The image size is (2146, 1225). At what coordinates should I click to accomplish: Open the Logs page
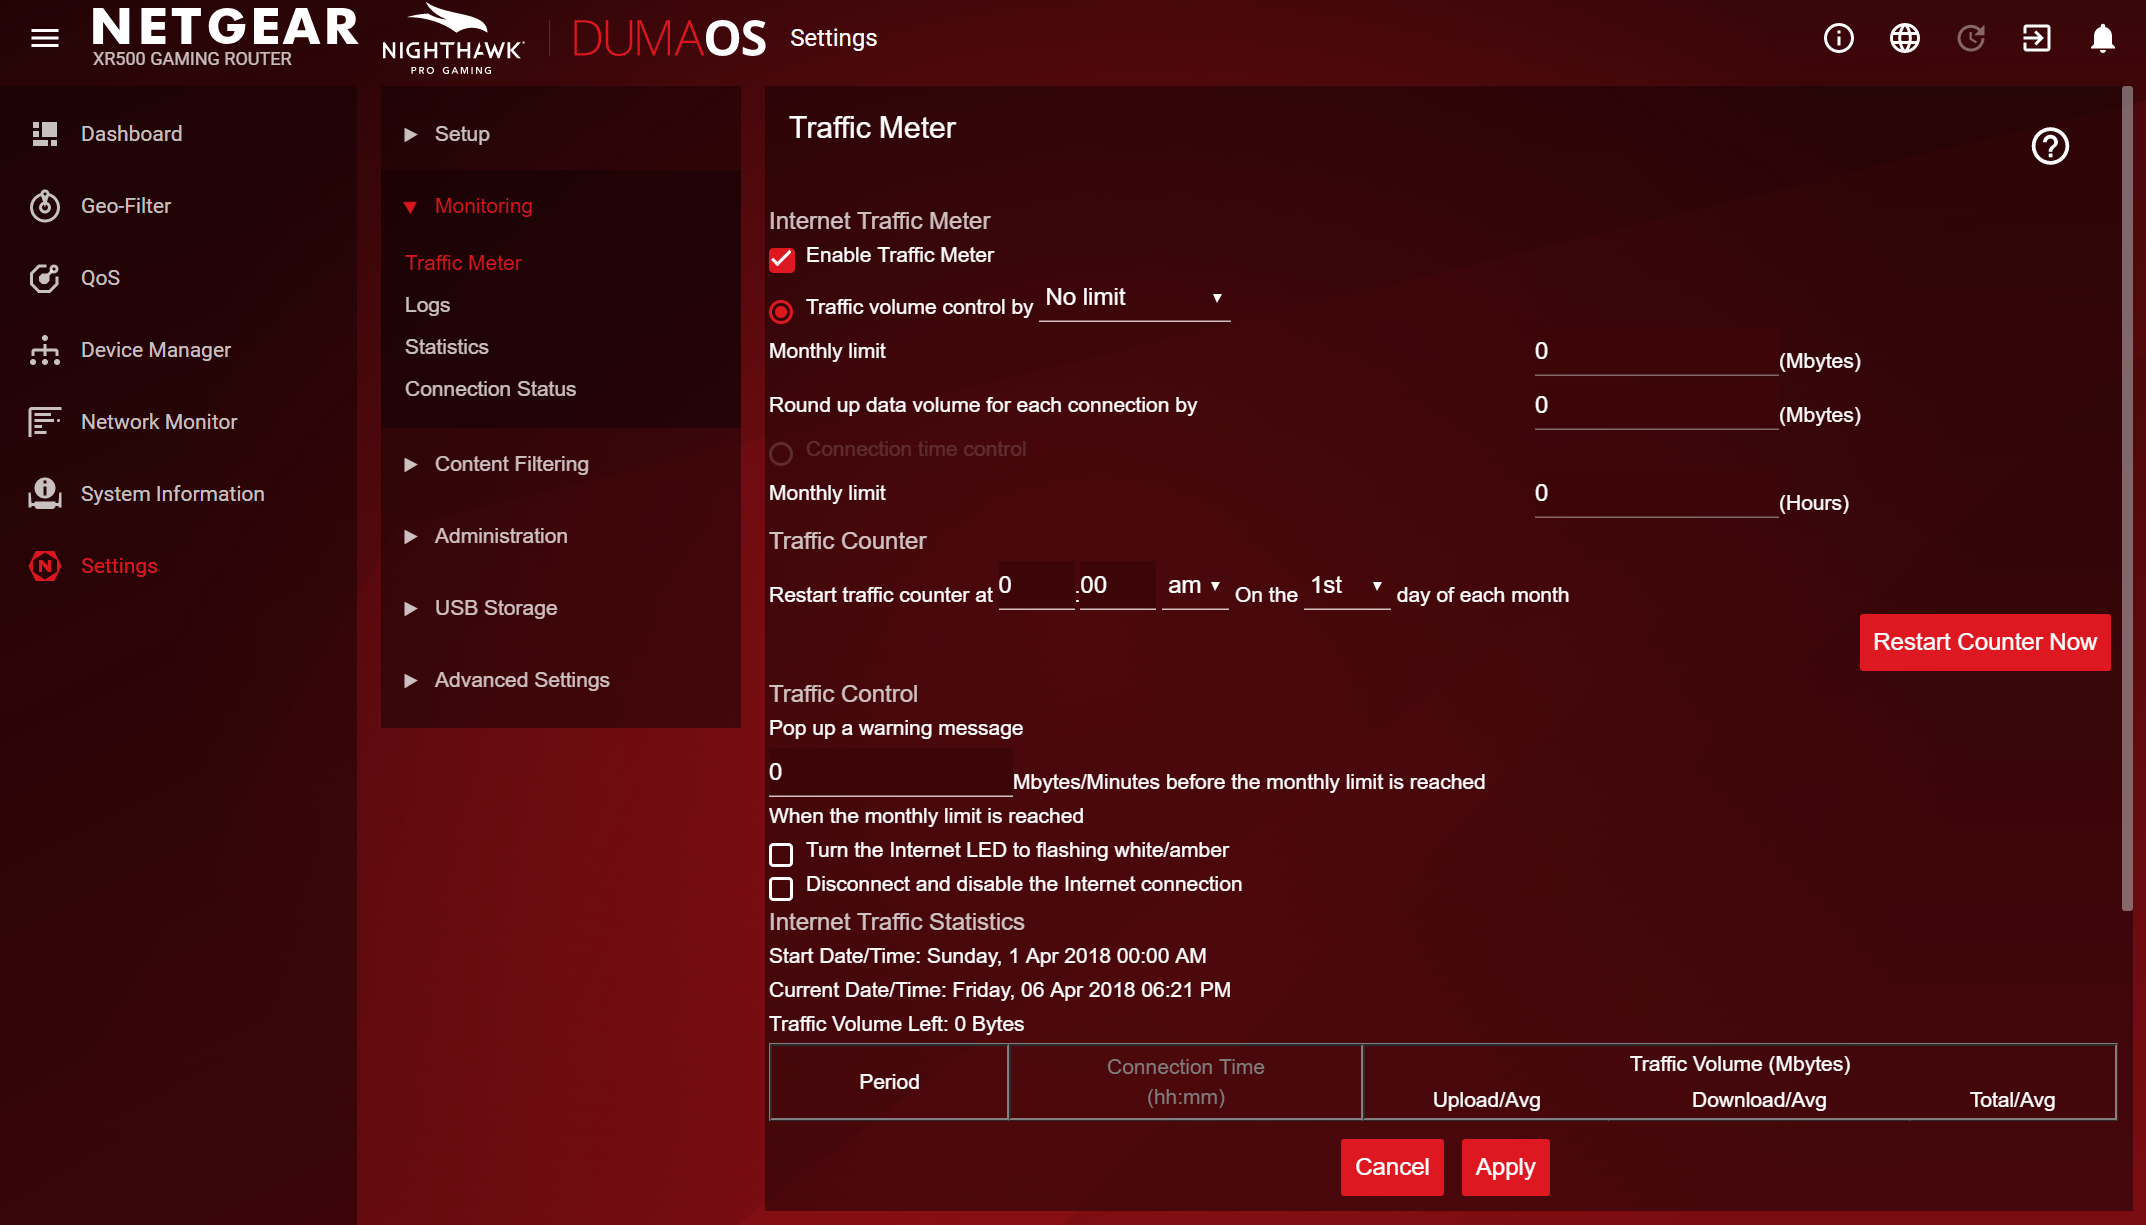pos(427,304)
